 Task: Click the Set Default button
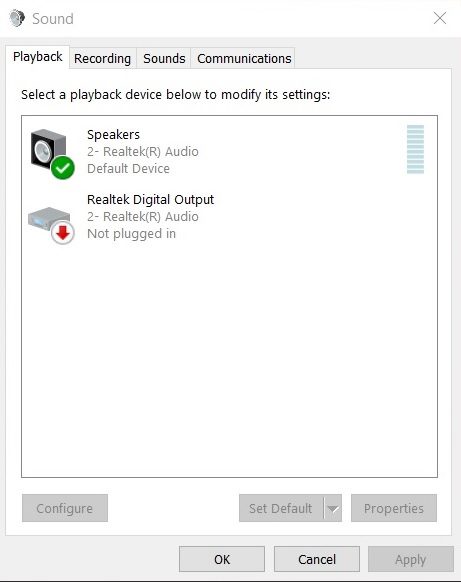click(281, 508)
